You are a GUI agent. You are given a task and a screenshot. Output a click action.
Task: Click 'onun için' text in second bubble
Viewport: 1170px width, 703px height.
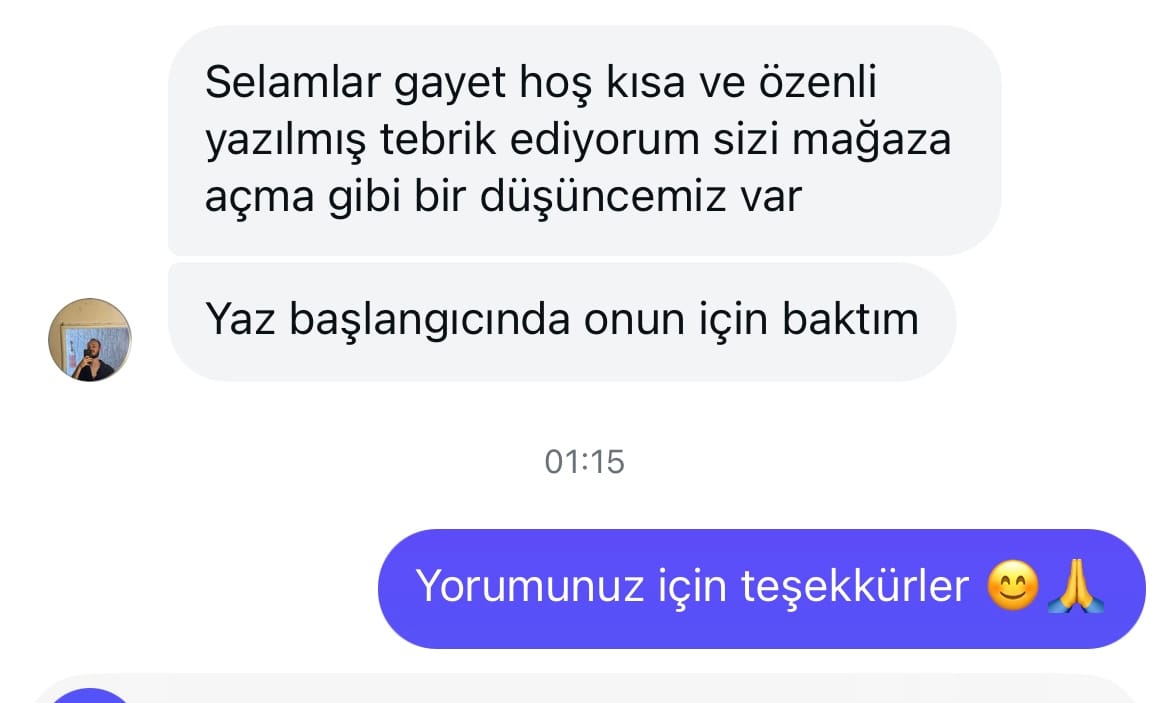pos(675,321)
